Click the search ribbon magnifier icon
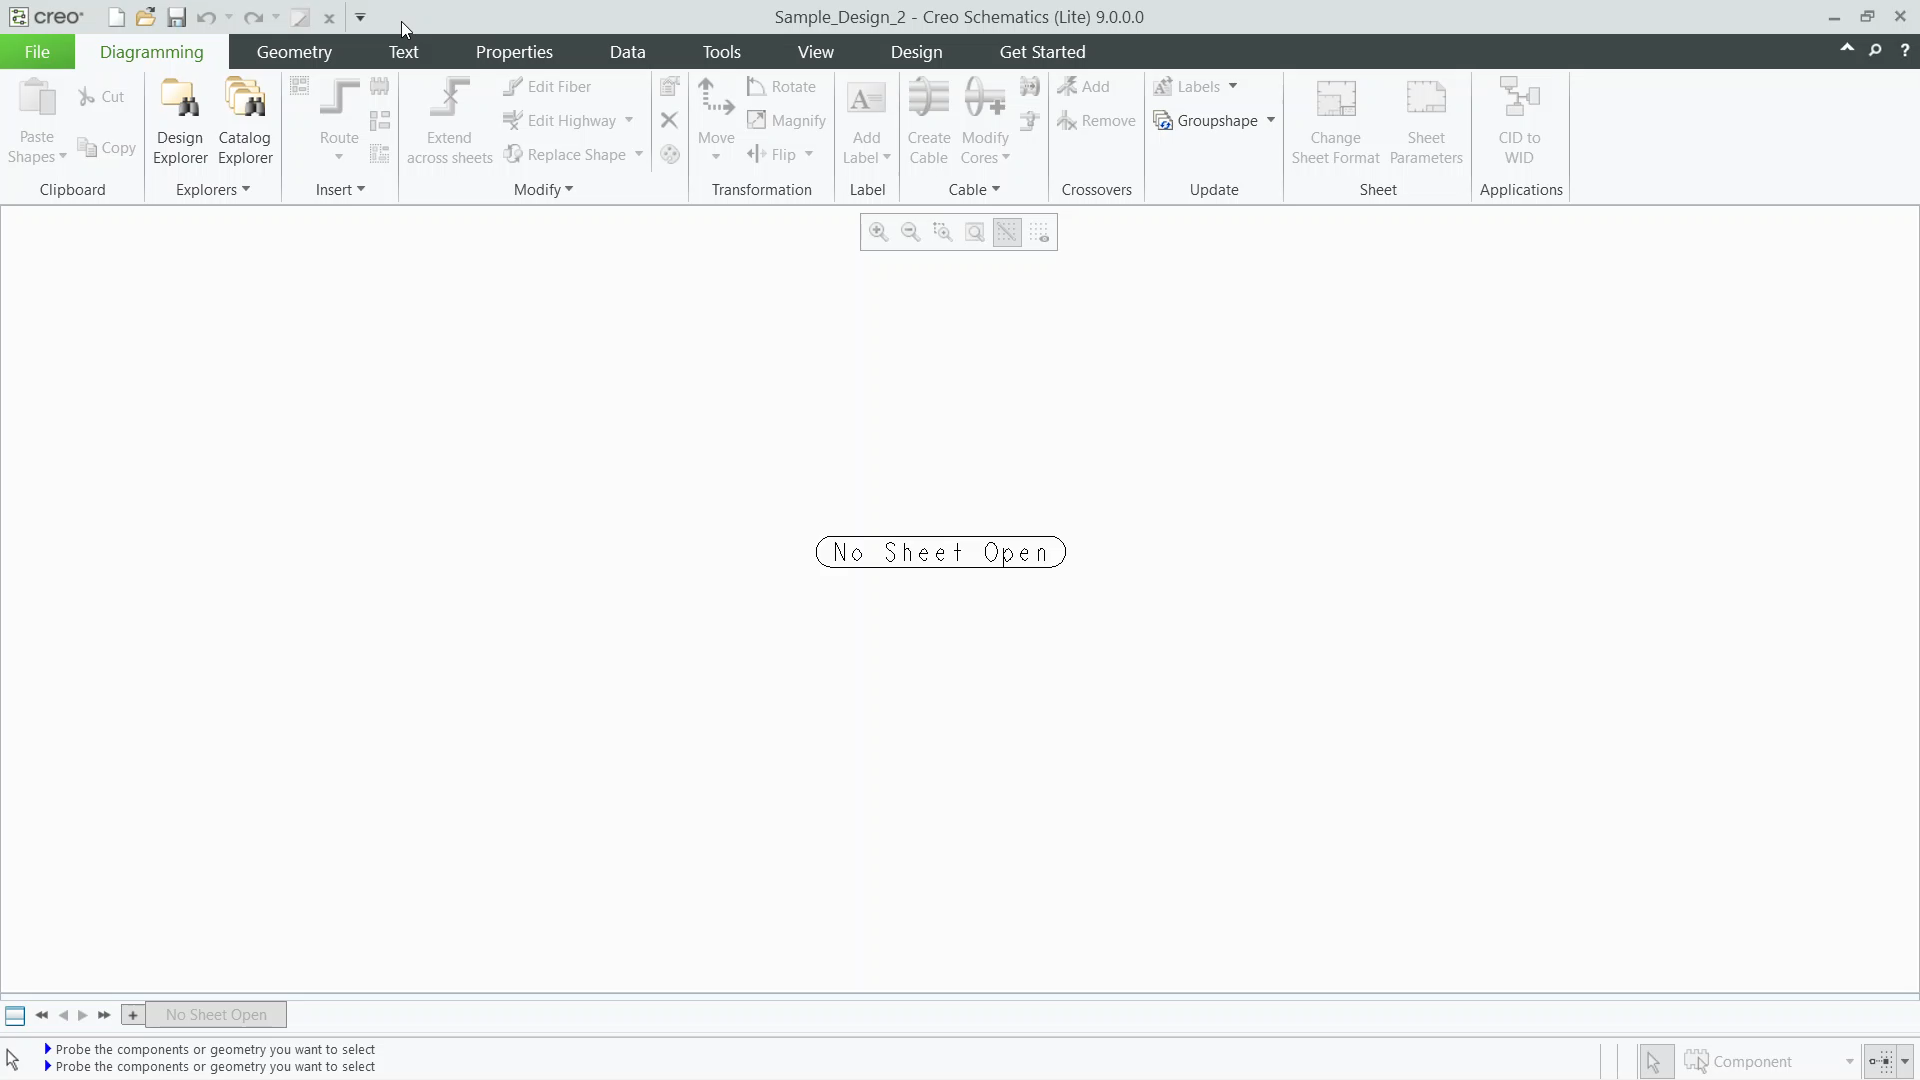The height and width of the screenshot is (1080, 1920). click(1875, 50)
